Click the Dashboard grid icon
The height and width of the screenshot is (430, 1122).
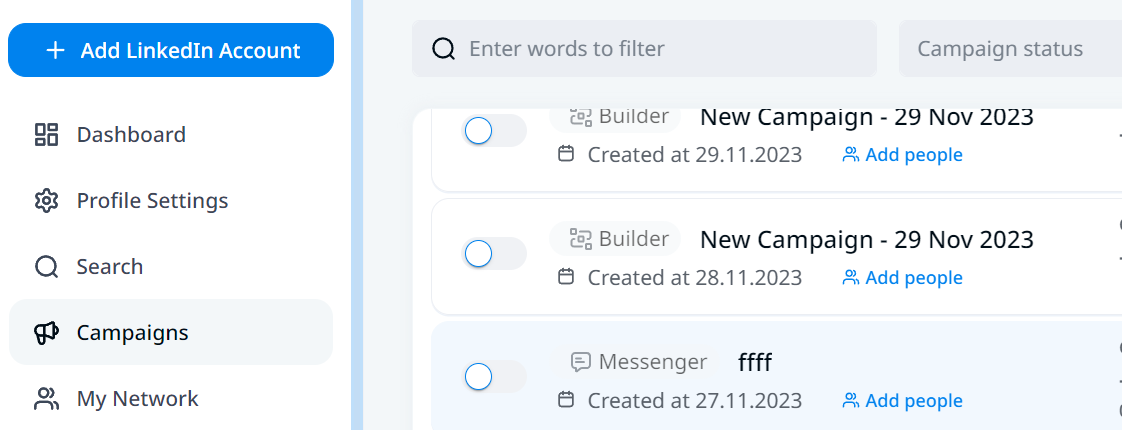(46, 135)
